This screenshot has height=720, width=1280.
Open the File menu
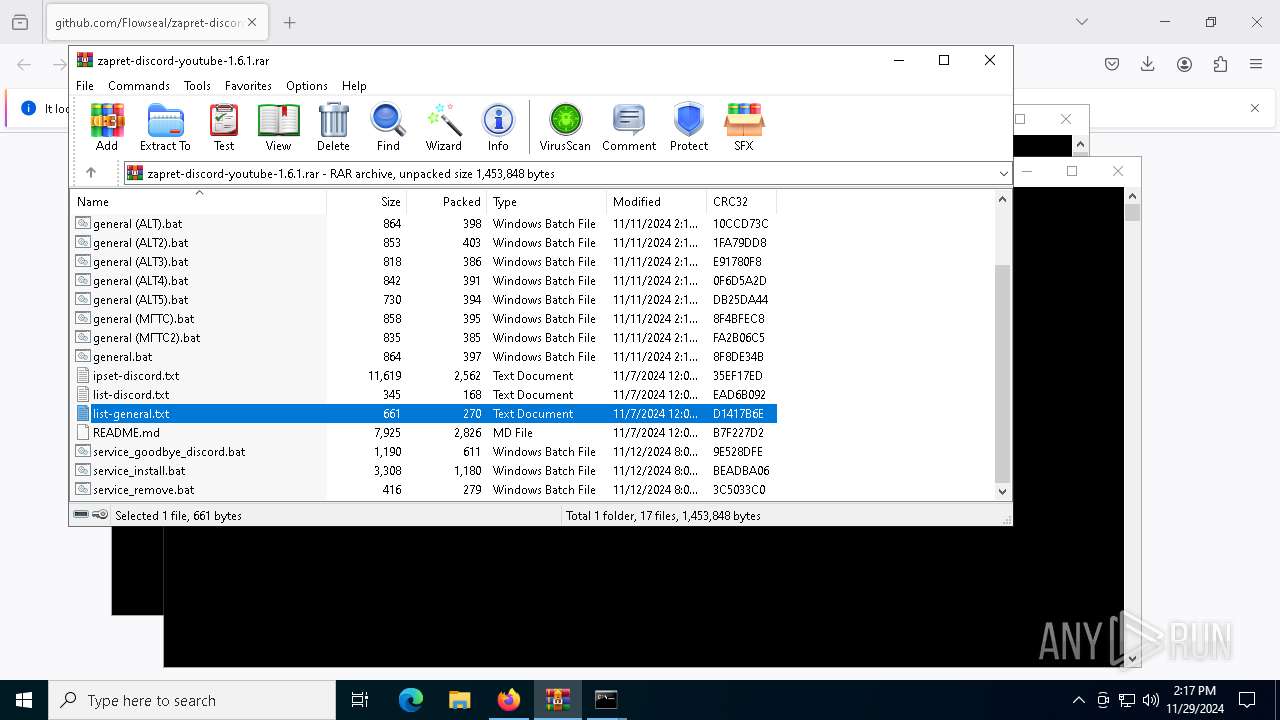pyautogui.click(x=85, y=86)
